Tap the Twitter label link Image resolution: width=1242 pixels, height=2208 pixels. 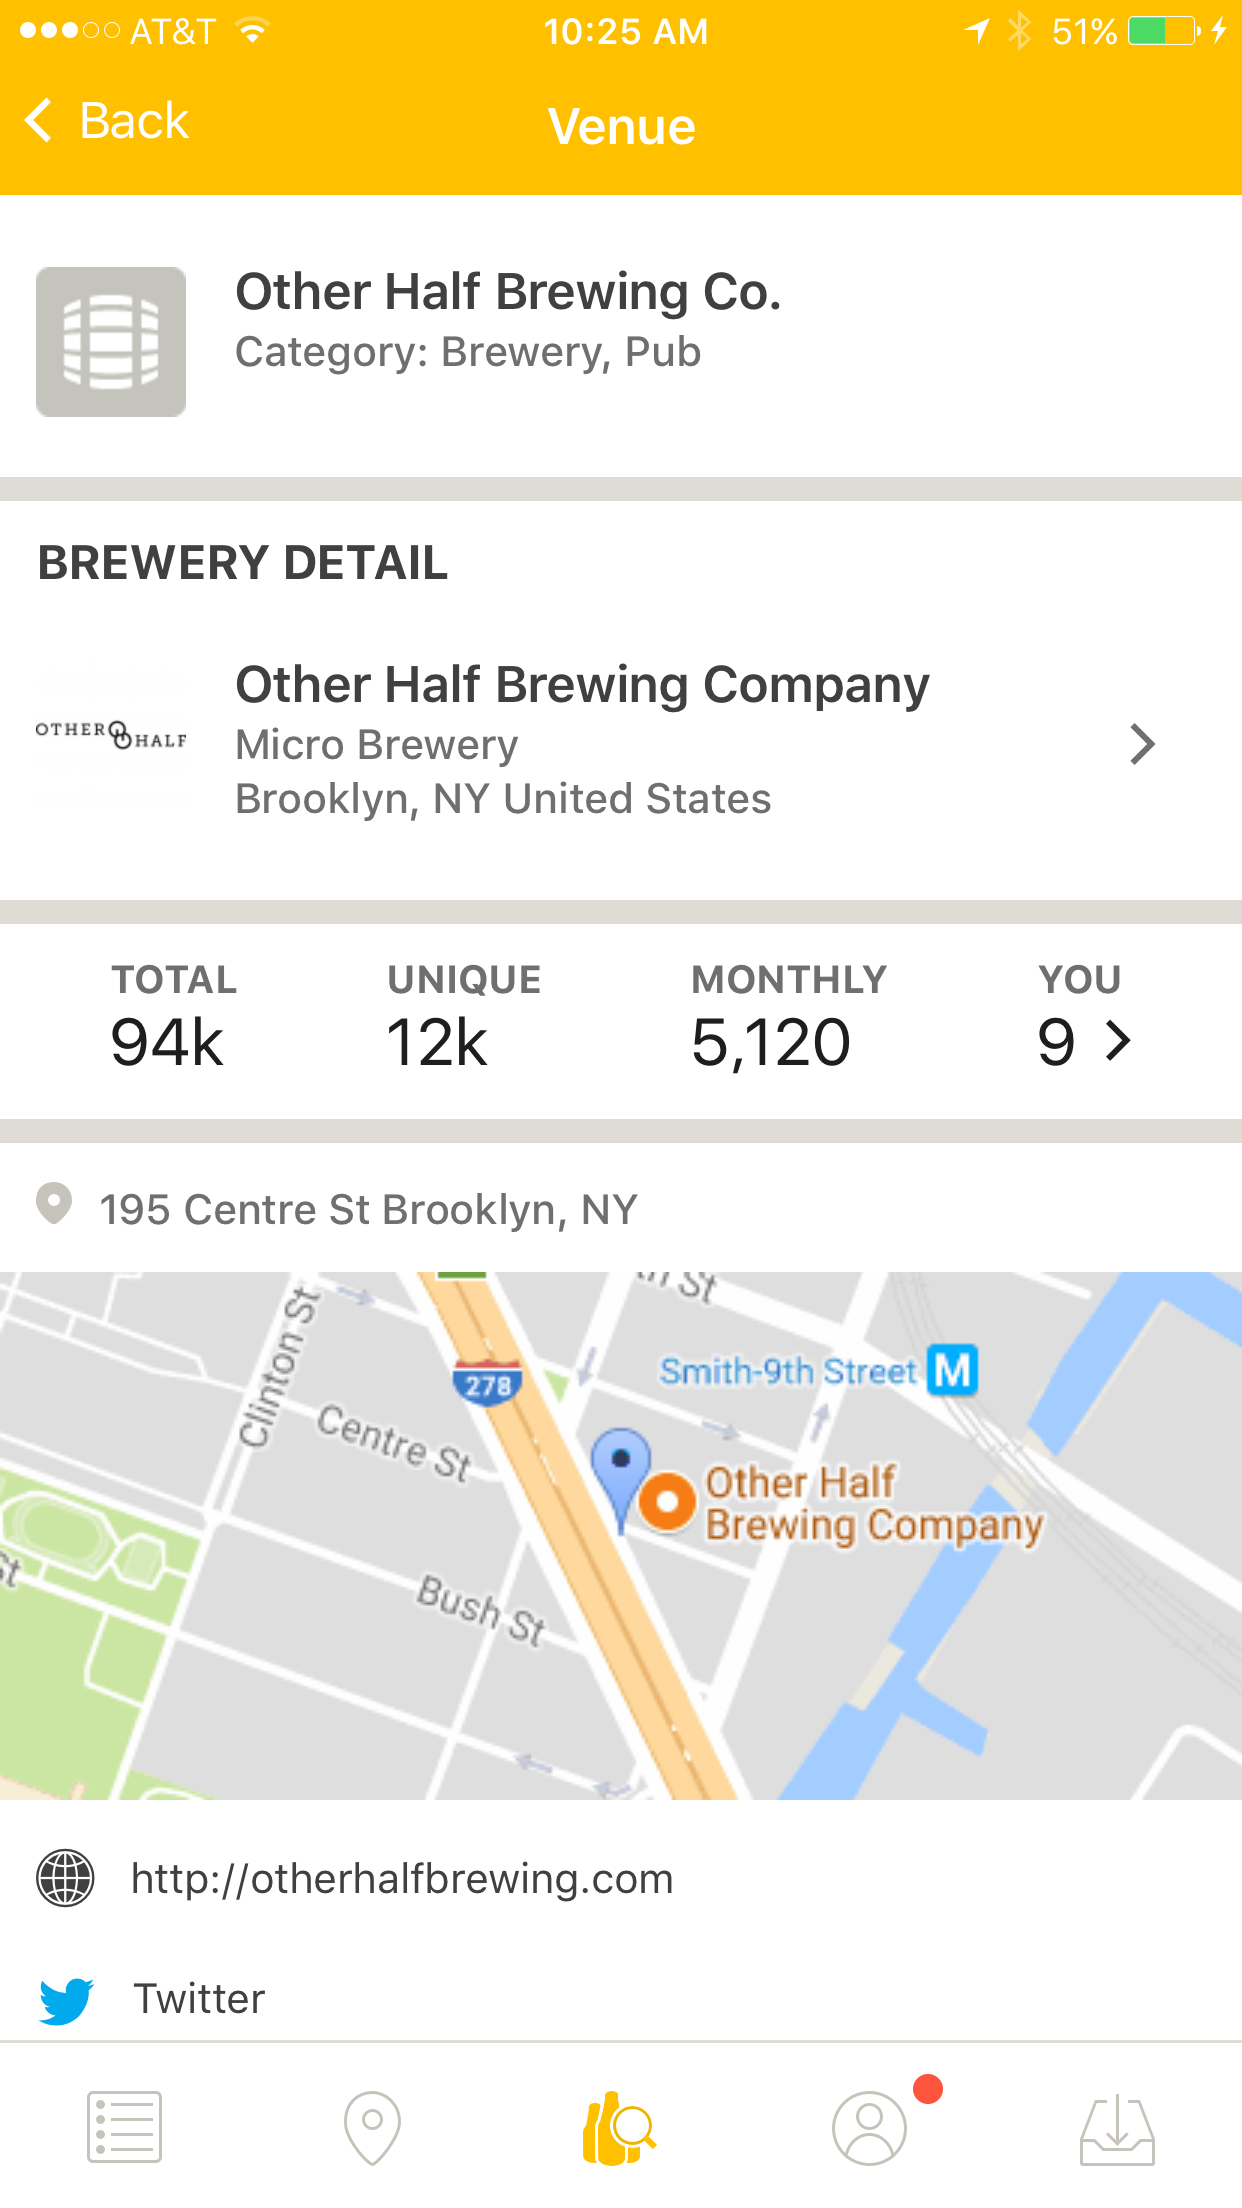pos(200,1999)
